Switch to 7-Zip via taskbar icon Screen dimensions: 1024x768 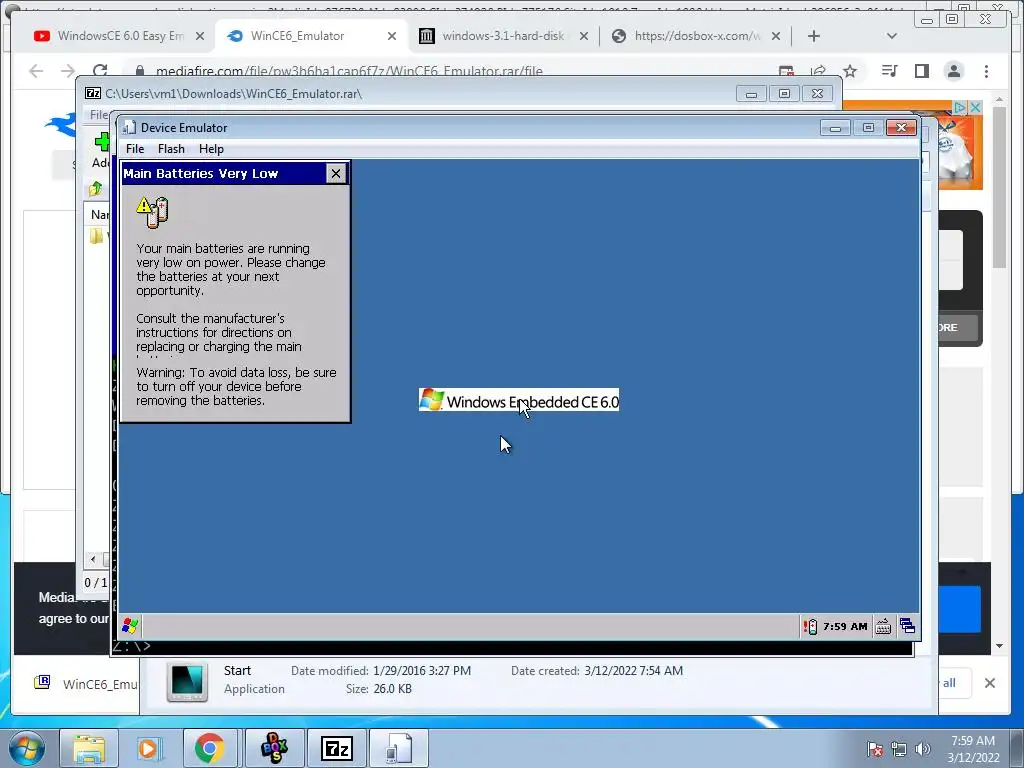pyautogui.click(x=336, y=748)
